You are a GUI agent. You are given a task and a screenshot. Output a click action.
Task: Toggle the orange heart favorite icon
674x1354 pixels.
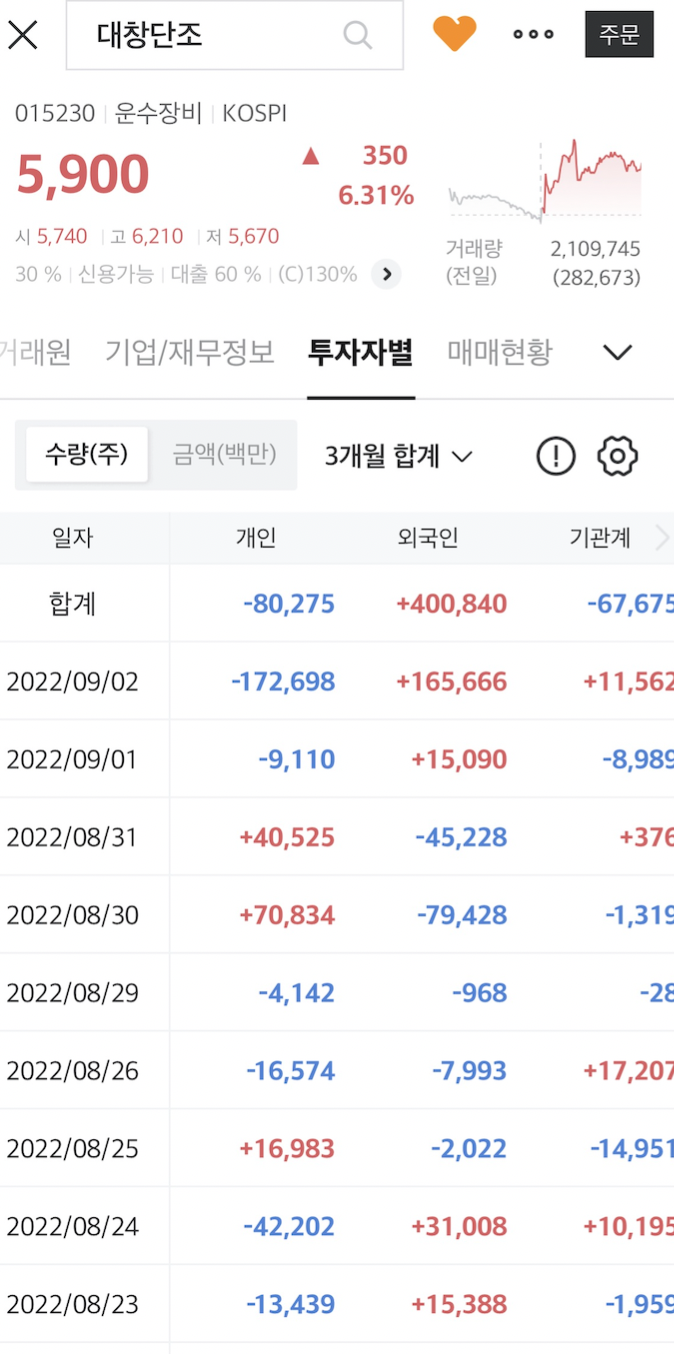[454, 34]
